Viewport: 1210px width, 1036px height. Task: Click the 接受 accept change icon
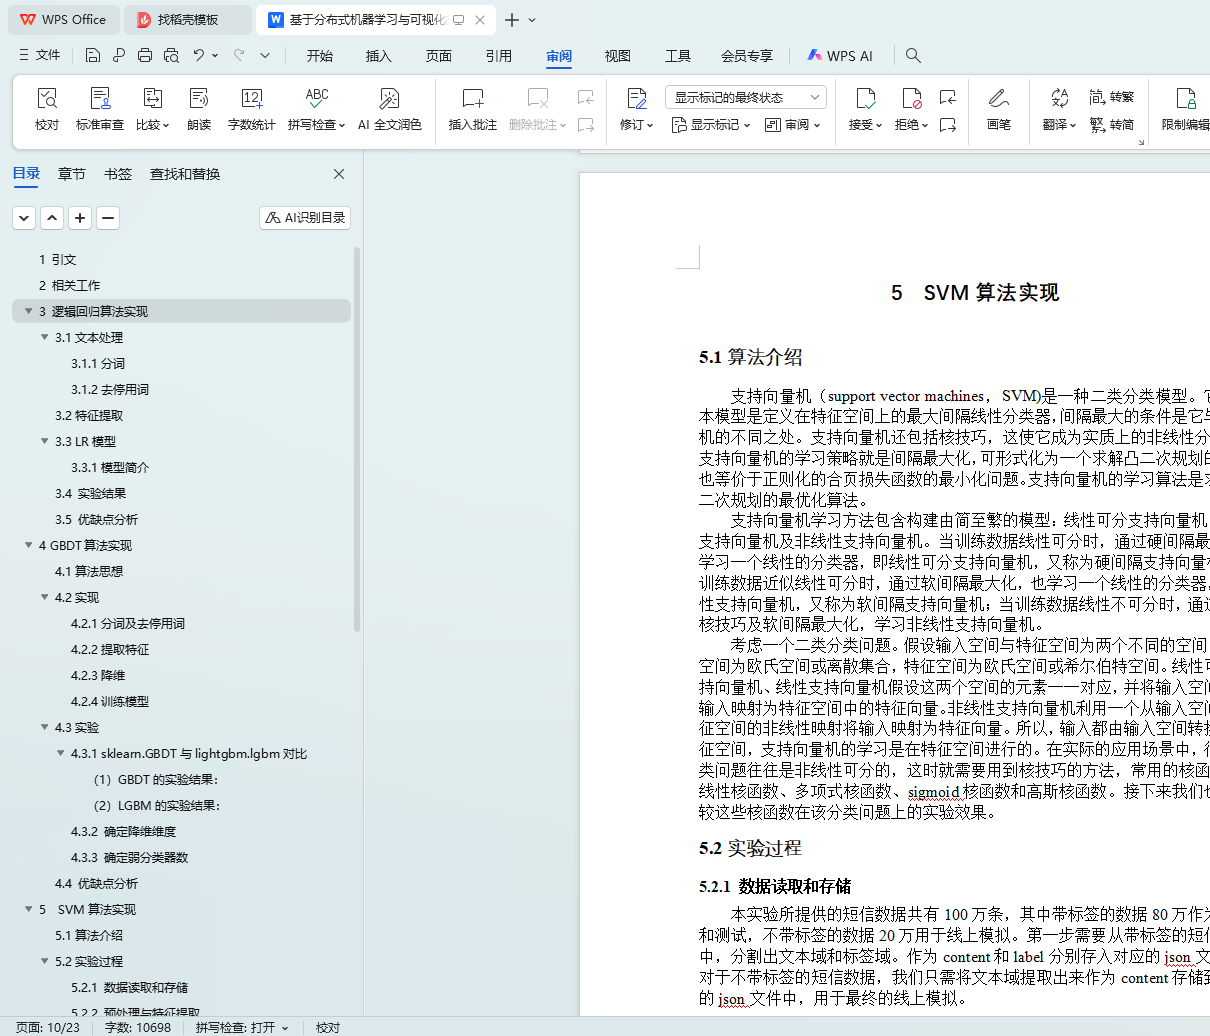pos(865,98)
